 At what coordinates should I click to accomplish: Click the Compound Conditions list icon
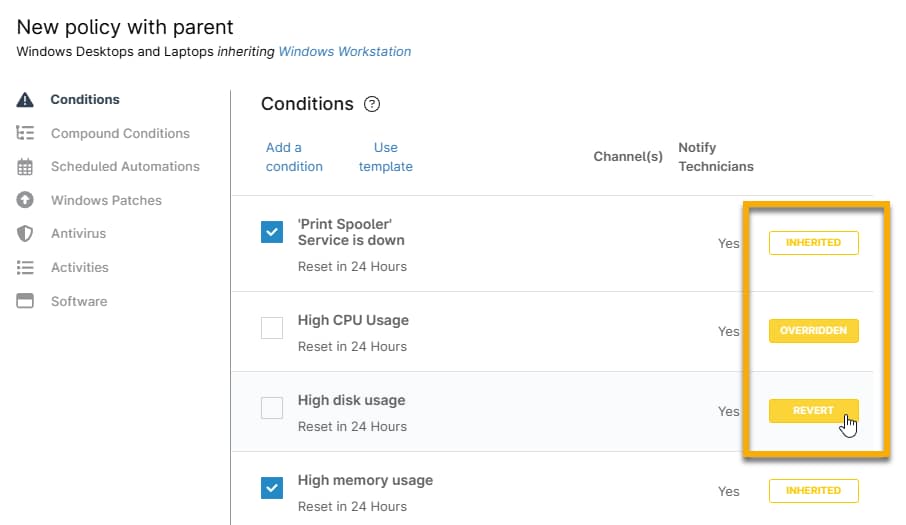[26, 133]
